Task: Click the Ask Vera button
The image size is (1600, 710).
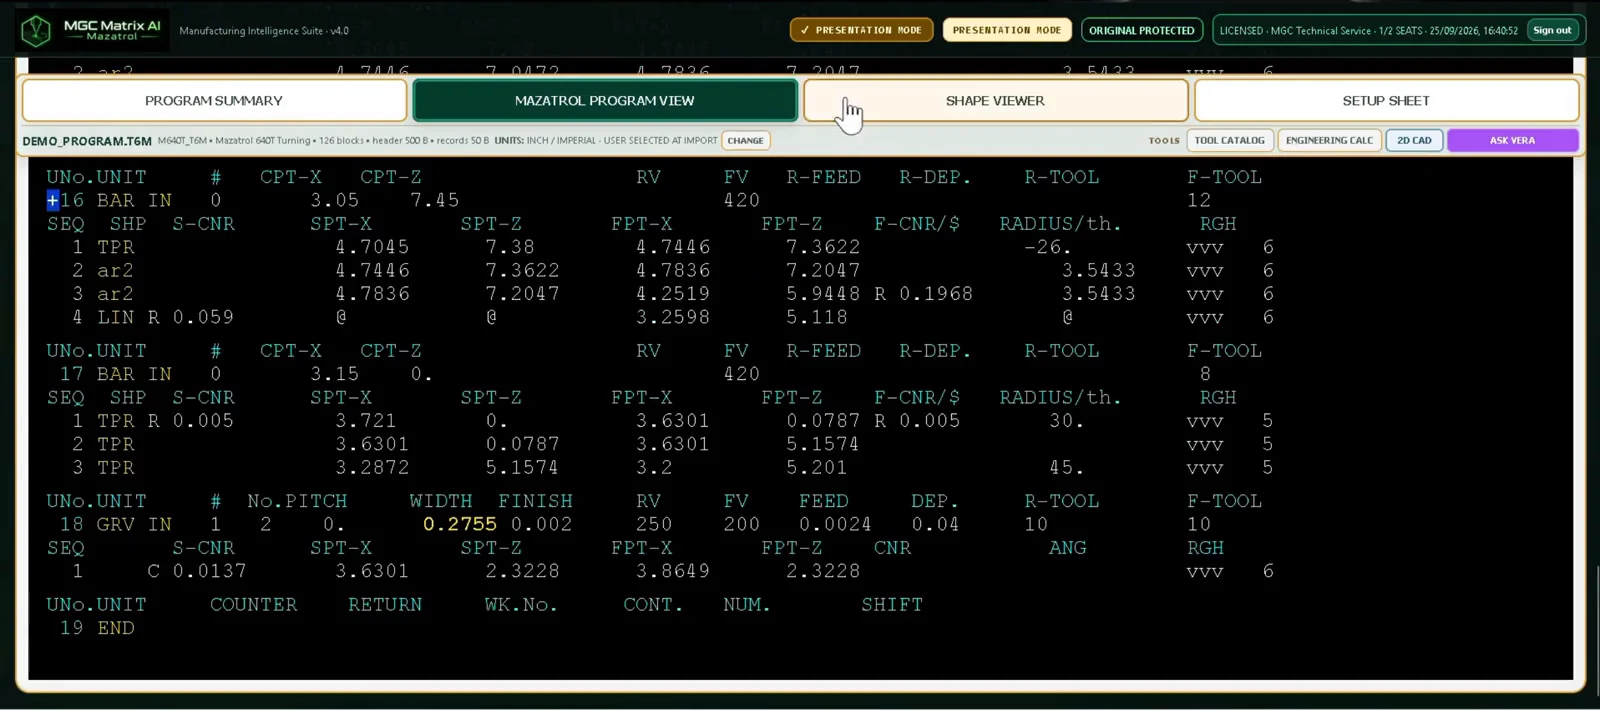Action: [1512, 140]
